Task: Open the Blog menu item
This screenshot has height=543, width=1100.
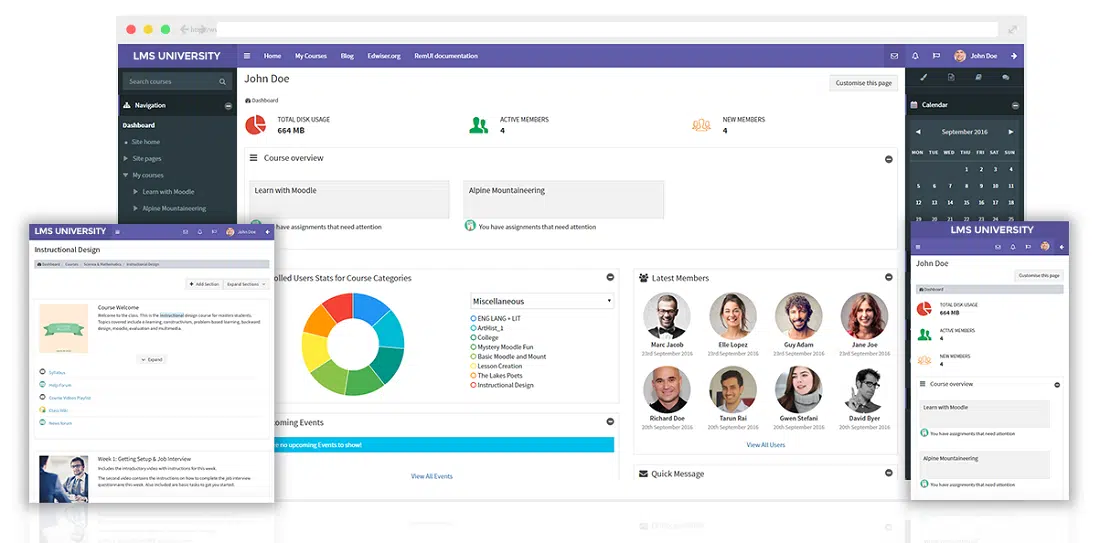Action: click(x=347, y=56)
